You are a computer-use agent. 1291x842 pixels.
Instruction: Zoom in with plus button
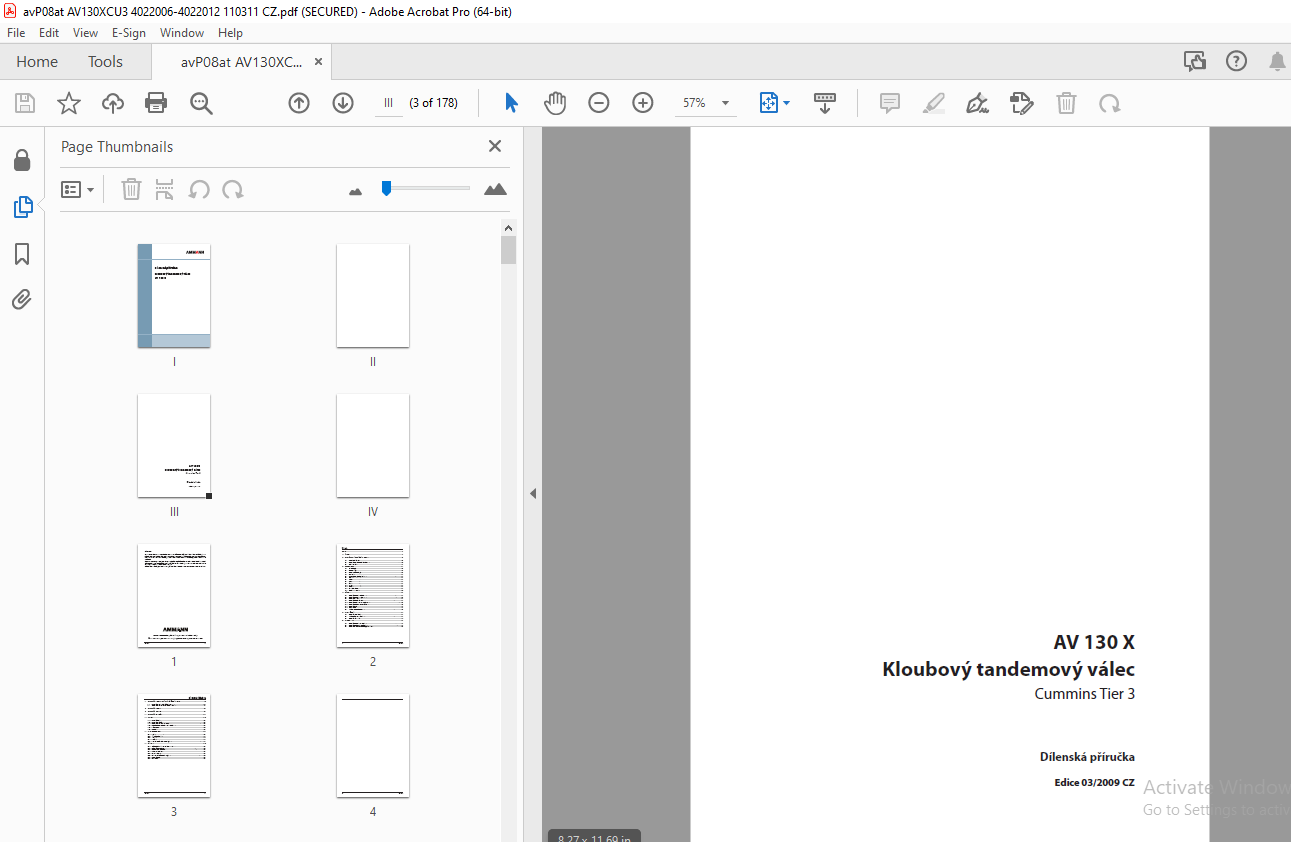(643, 103)
